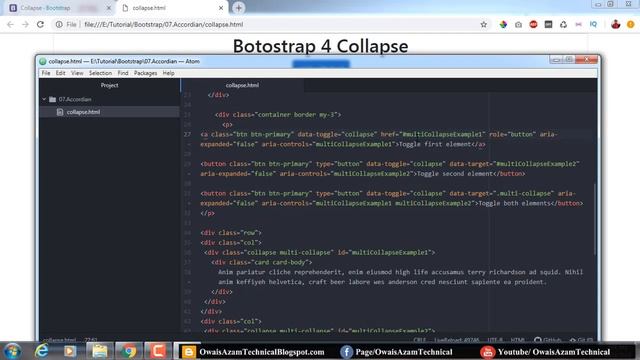
Task: Click the 'Botostrap 4 Collapse' page heading
Action: point(320,46)
